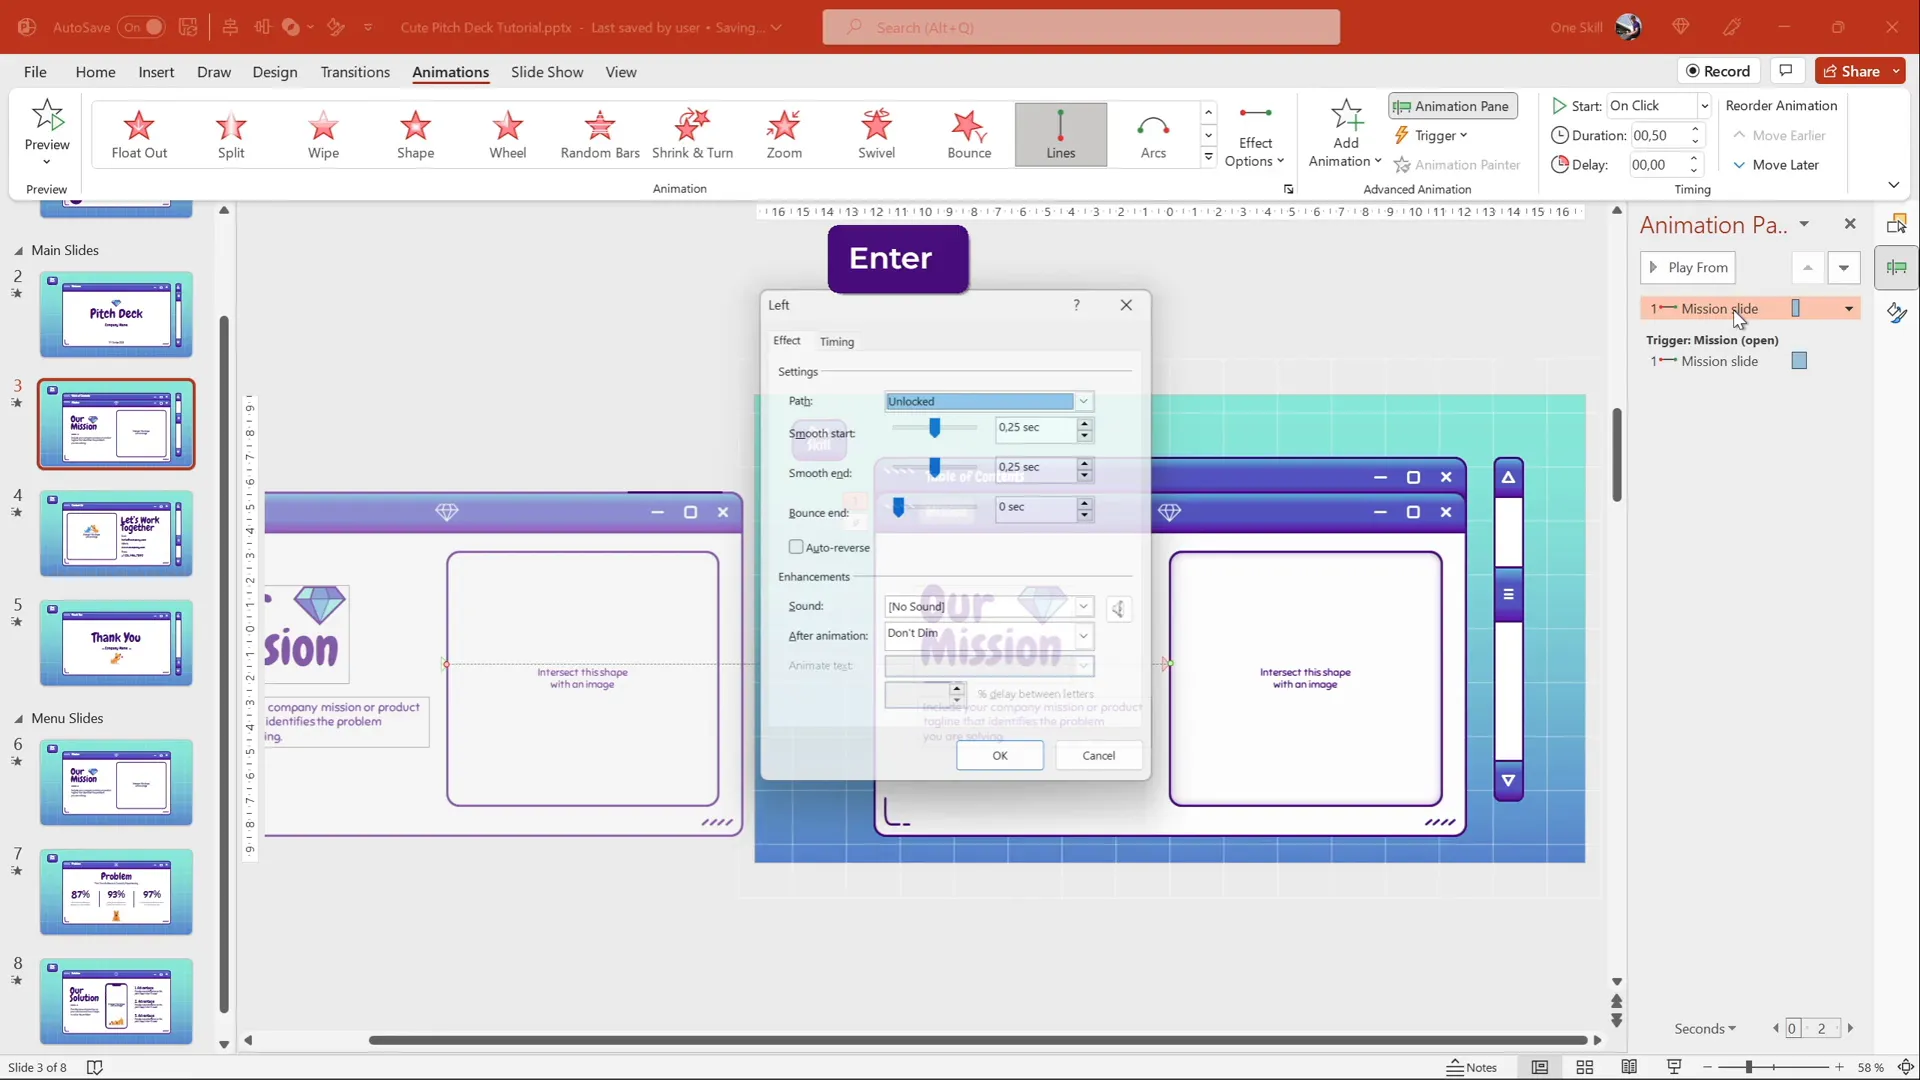Apply the Random Bars animation effect
The width and height of the screenshot is (1920, 1080).
tap(600, 134)
